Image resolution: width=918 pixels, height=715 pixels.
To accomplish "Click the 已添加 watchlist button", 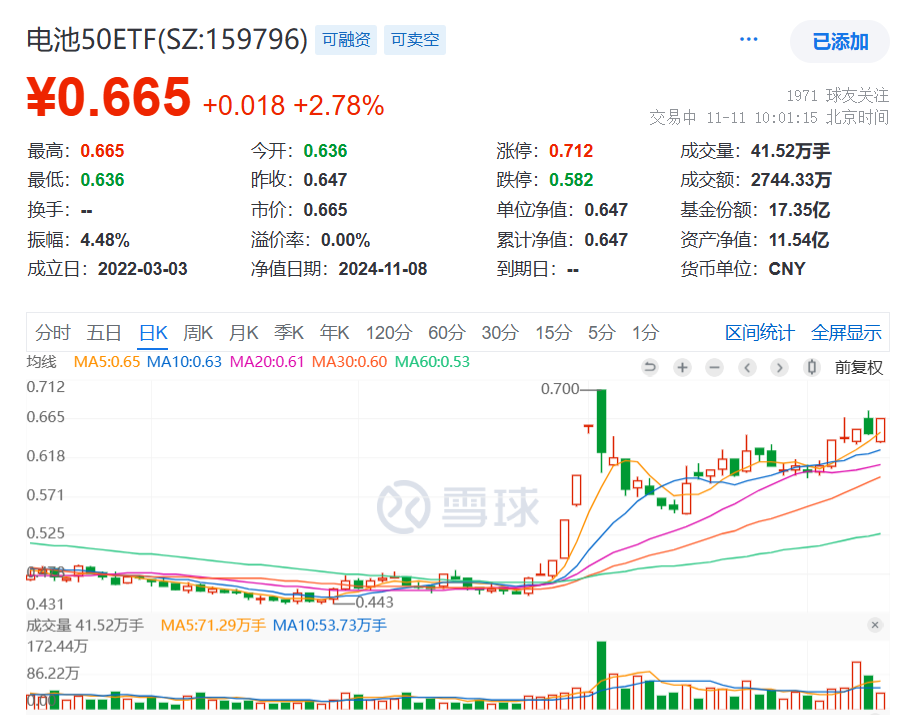I will 839,42.
